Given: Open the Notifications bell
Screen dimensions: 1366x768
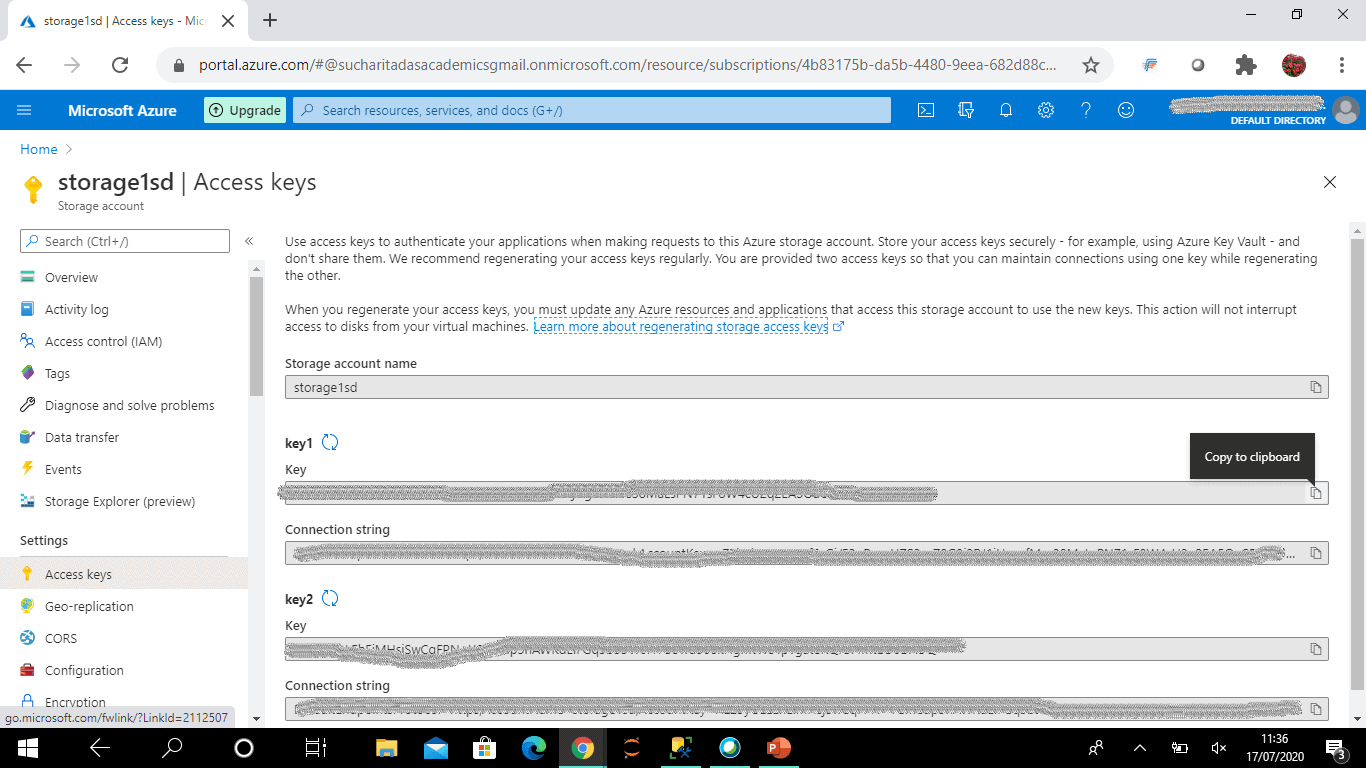Looking at the screenshot, I should point(1006,110).
